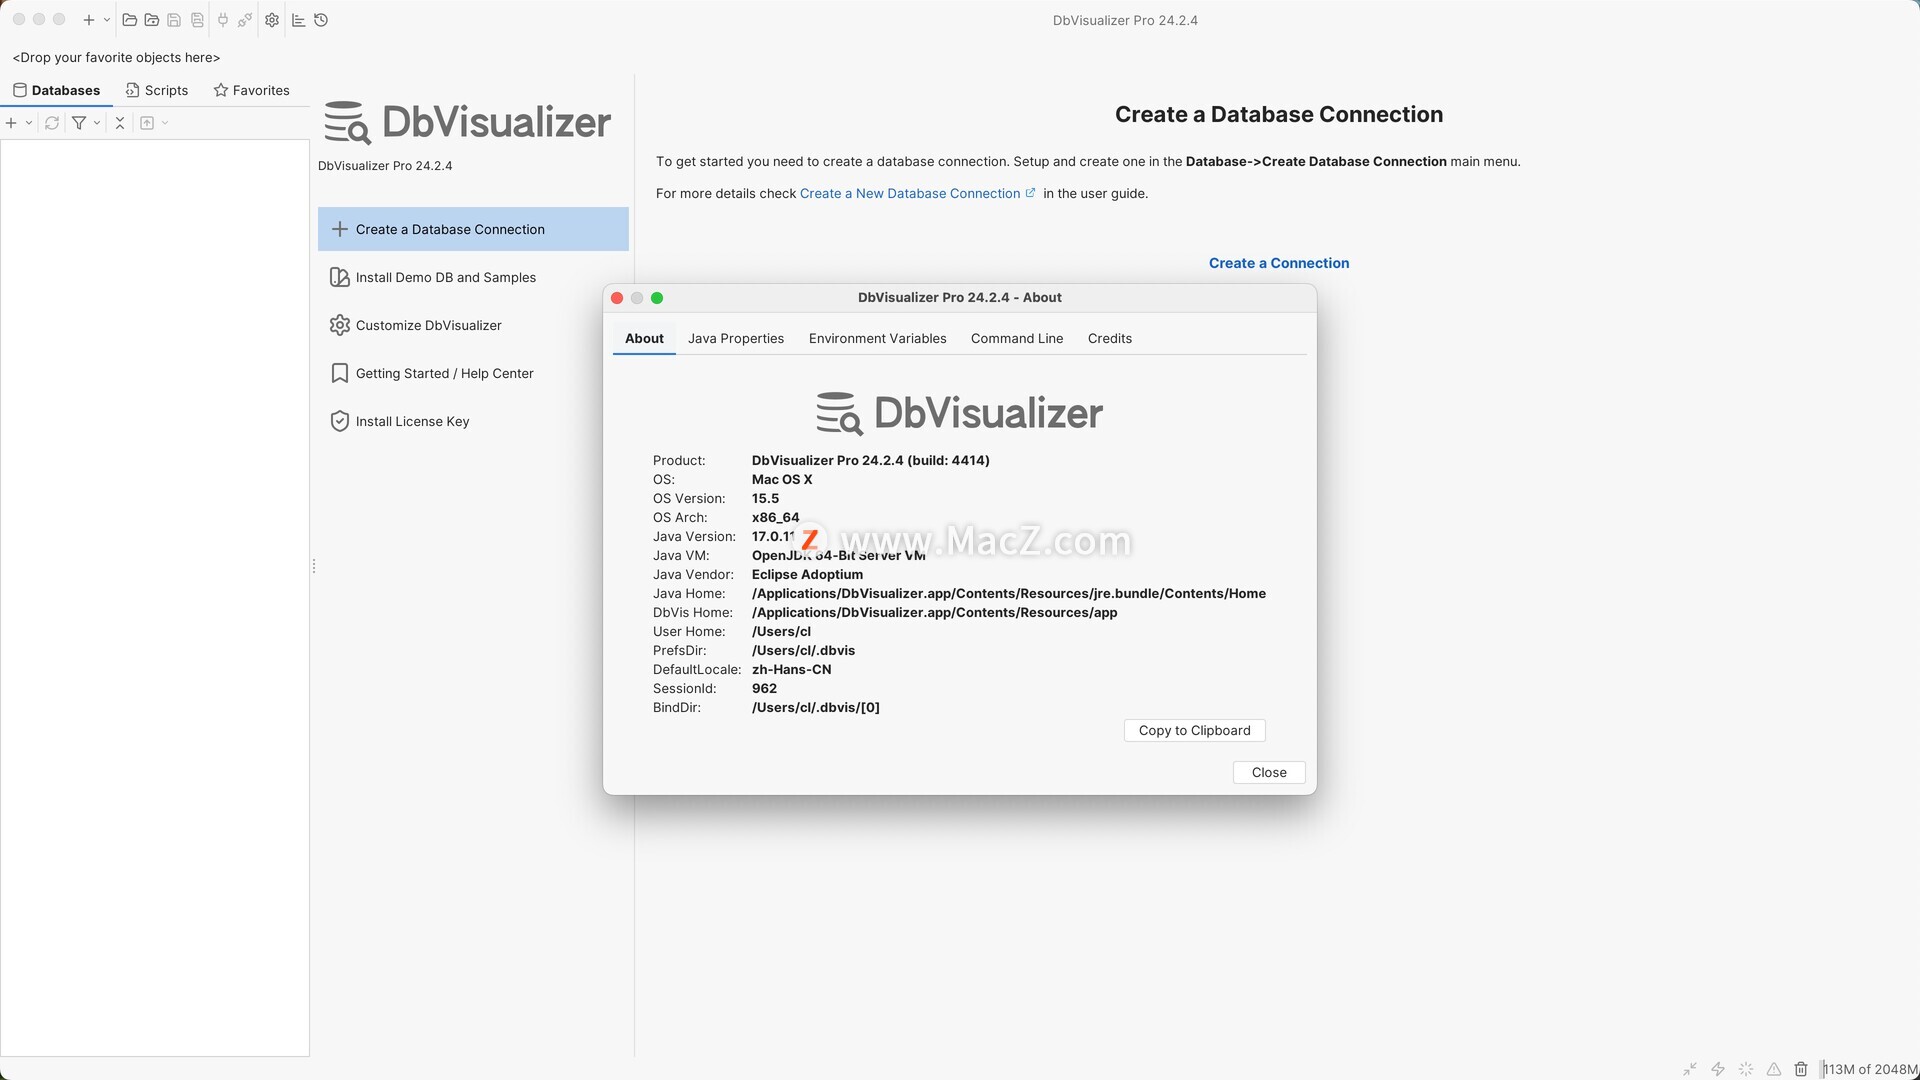Click the lightning bolt icon in status bar
Screen dimensions: 1920x1080
1718,1069
